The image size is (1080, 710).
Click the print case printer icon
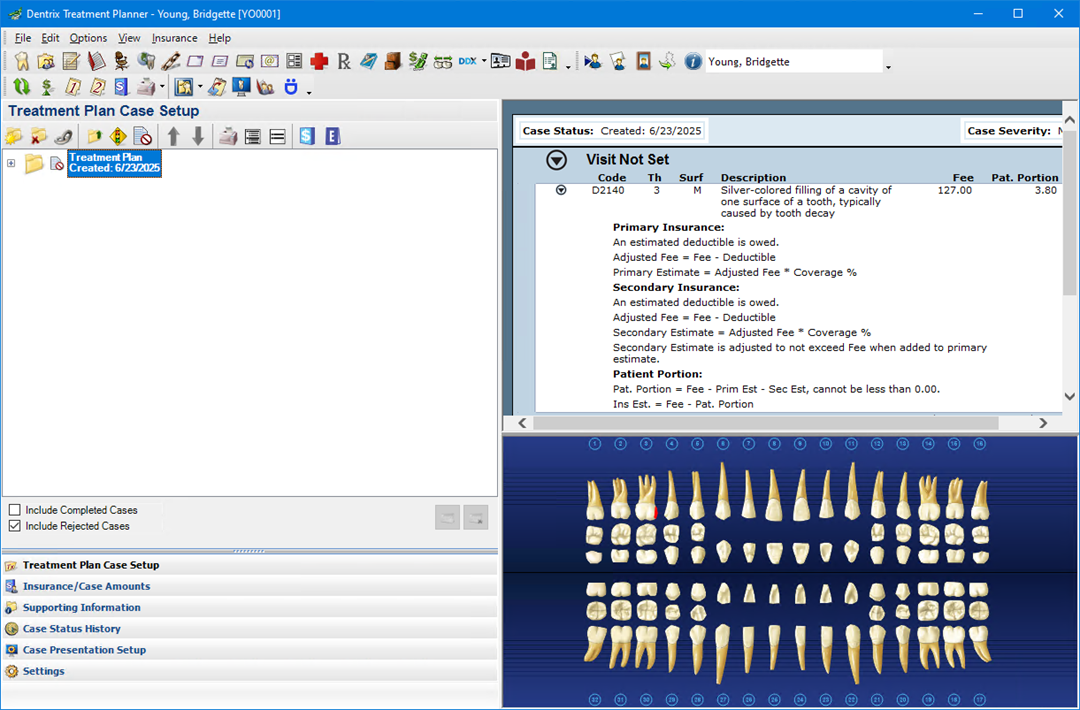pos(228,137)
